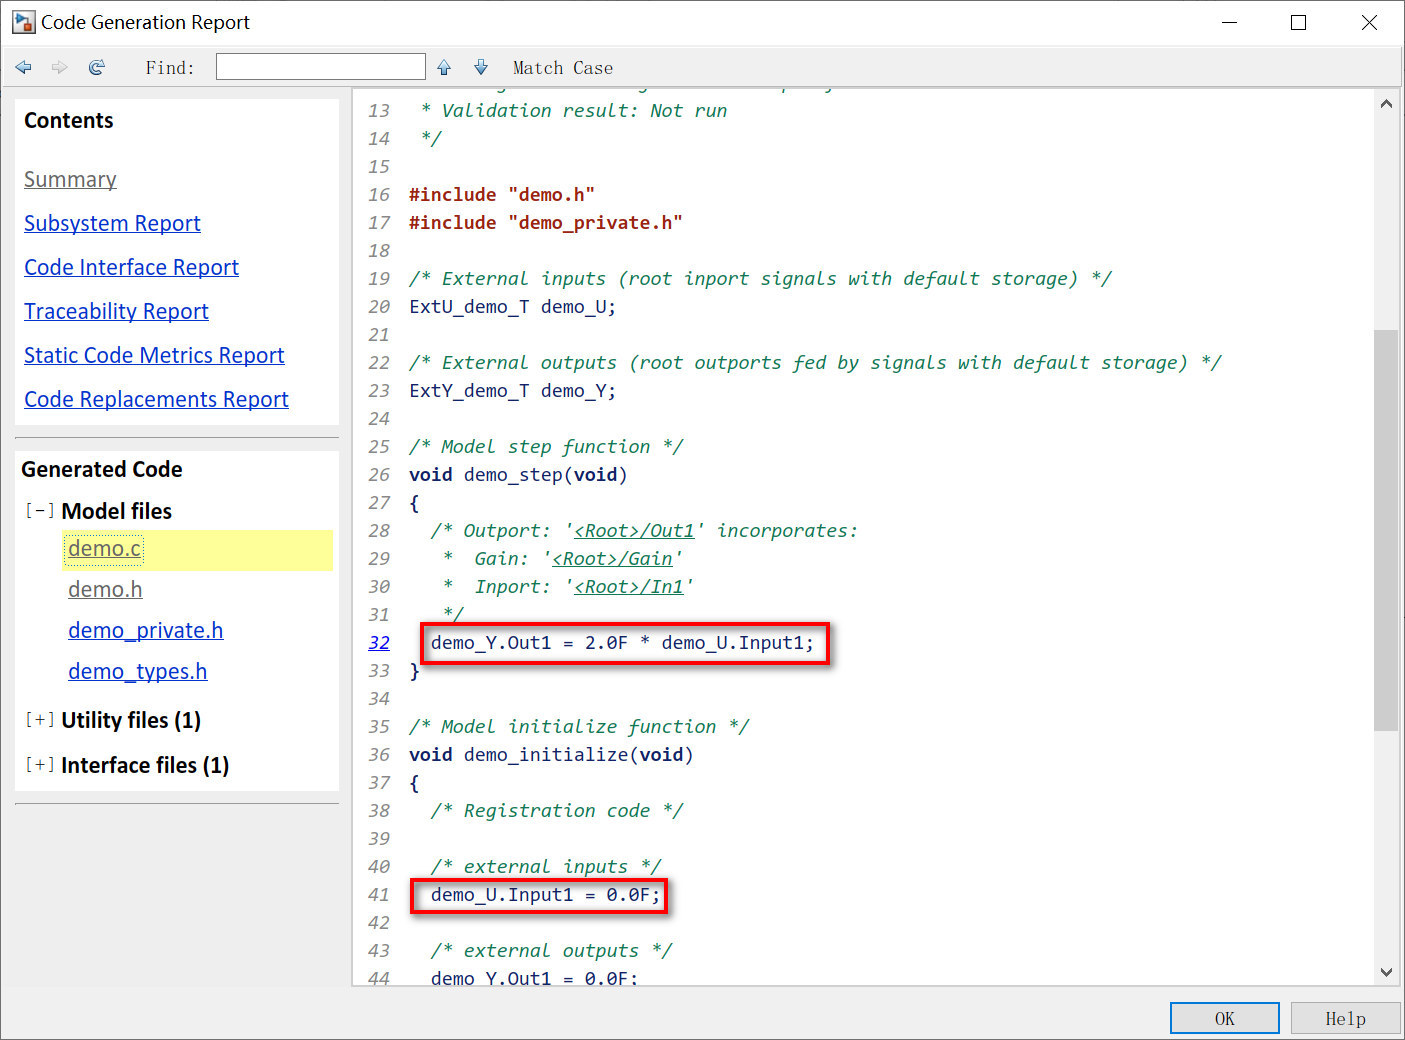This screenshot has width=1405, height=1040.
Task: Open the demo_types.h file
Action: click(138, 672)
